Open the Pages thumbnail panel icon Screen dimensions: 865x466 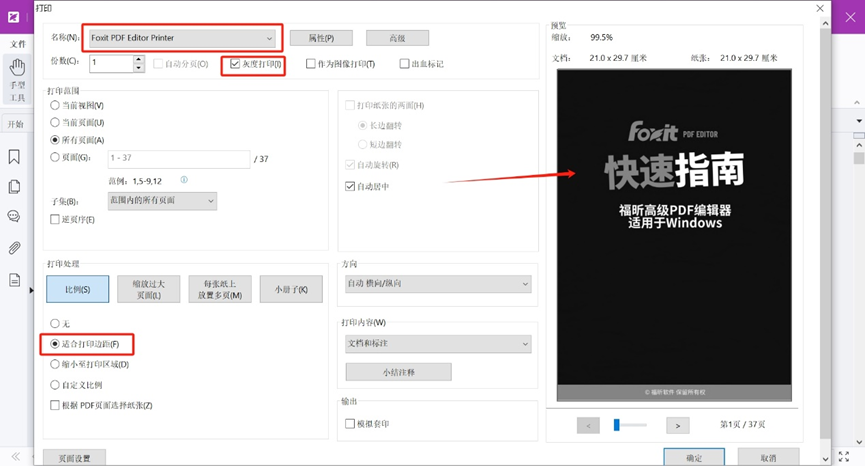[x=14, y=187]
